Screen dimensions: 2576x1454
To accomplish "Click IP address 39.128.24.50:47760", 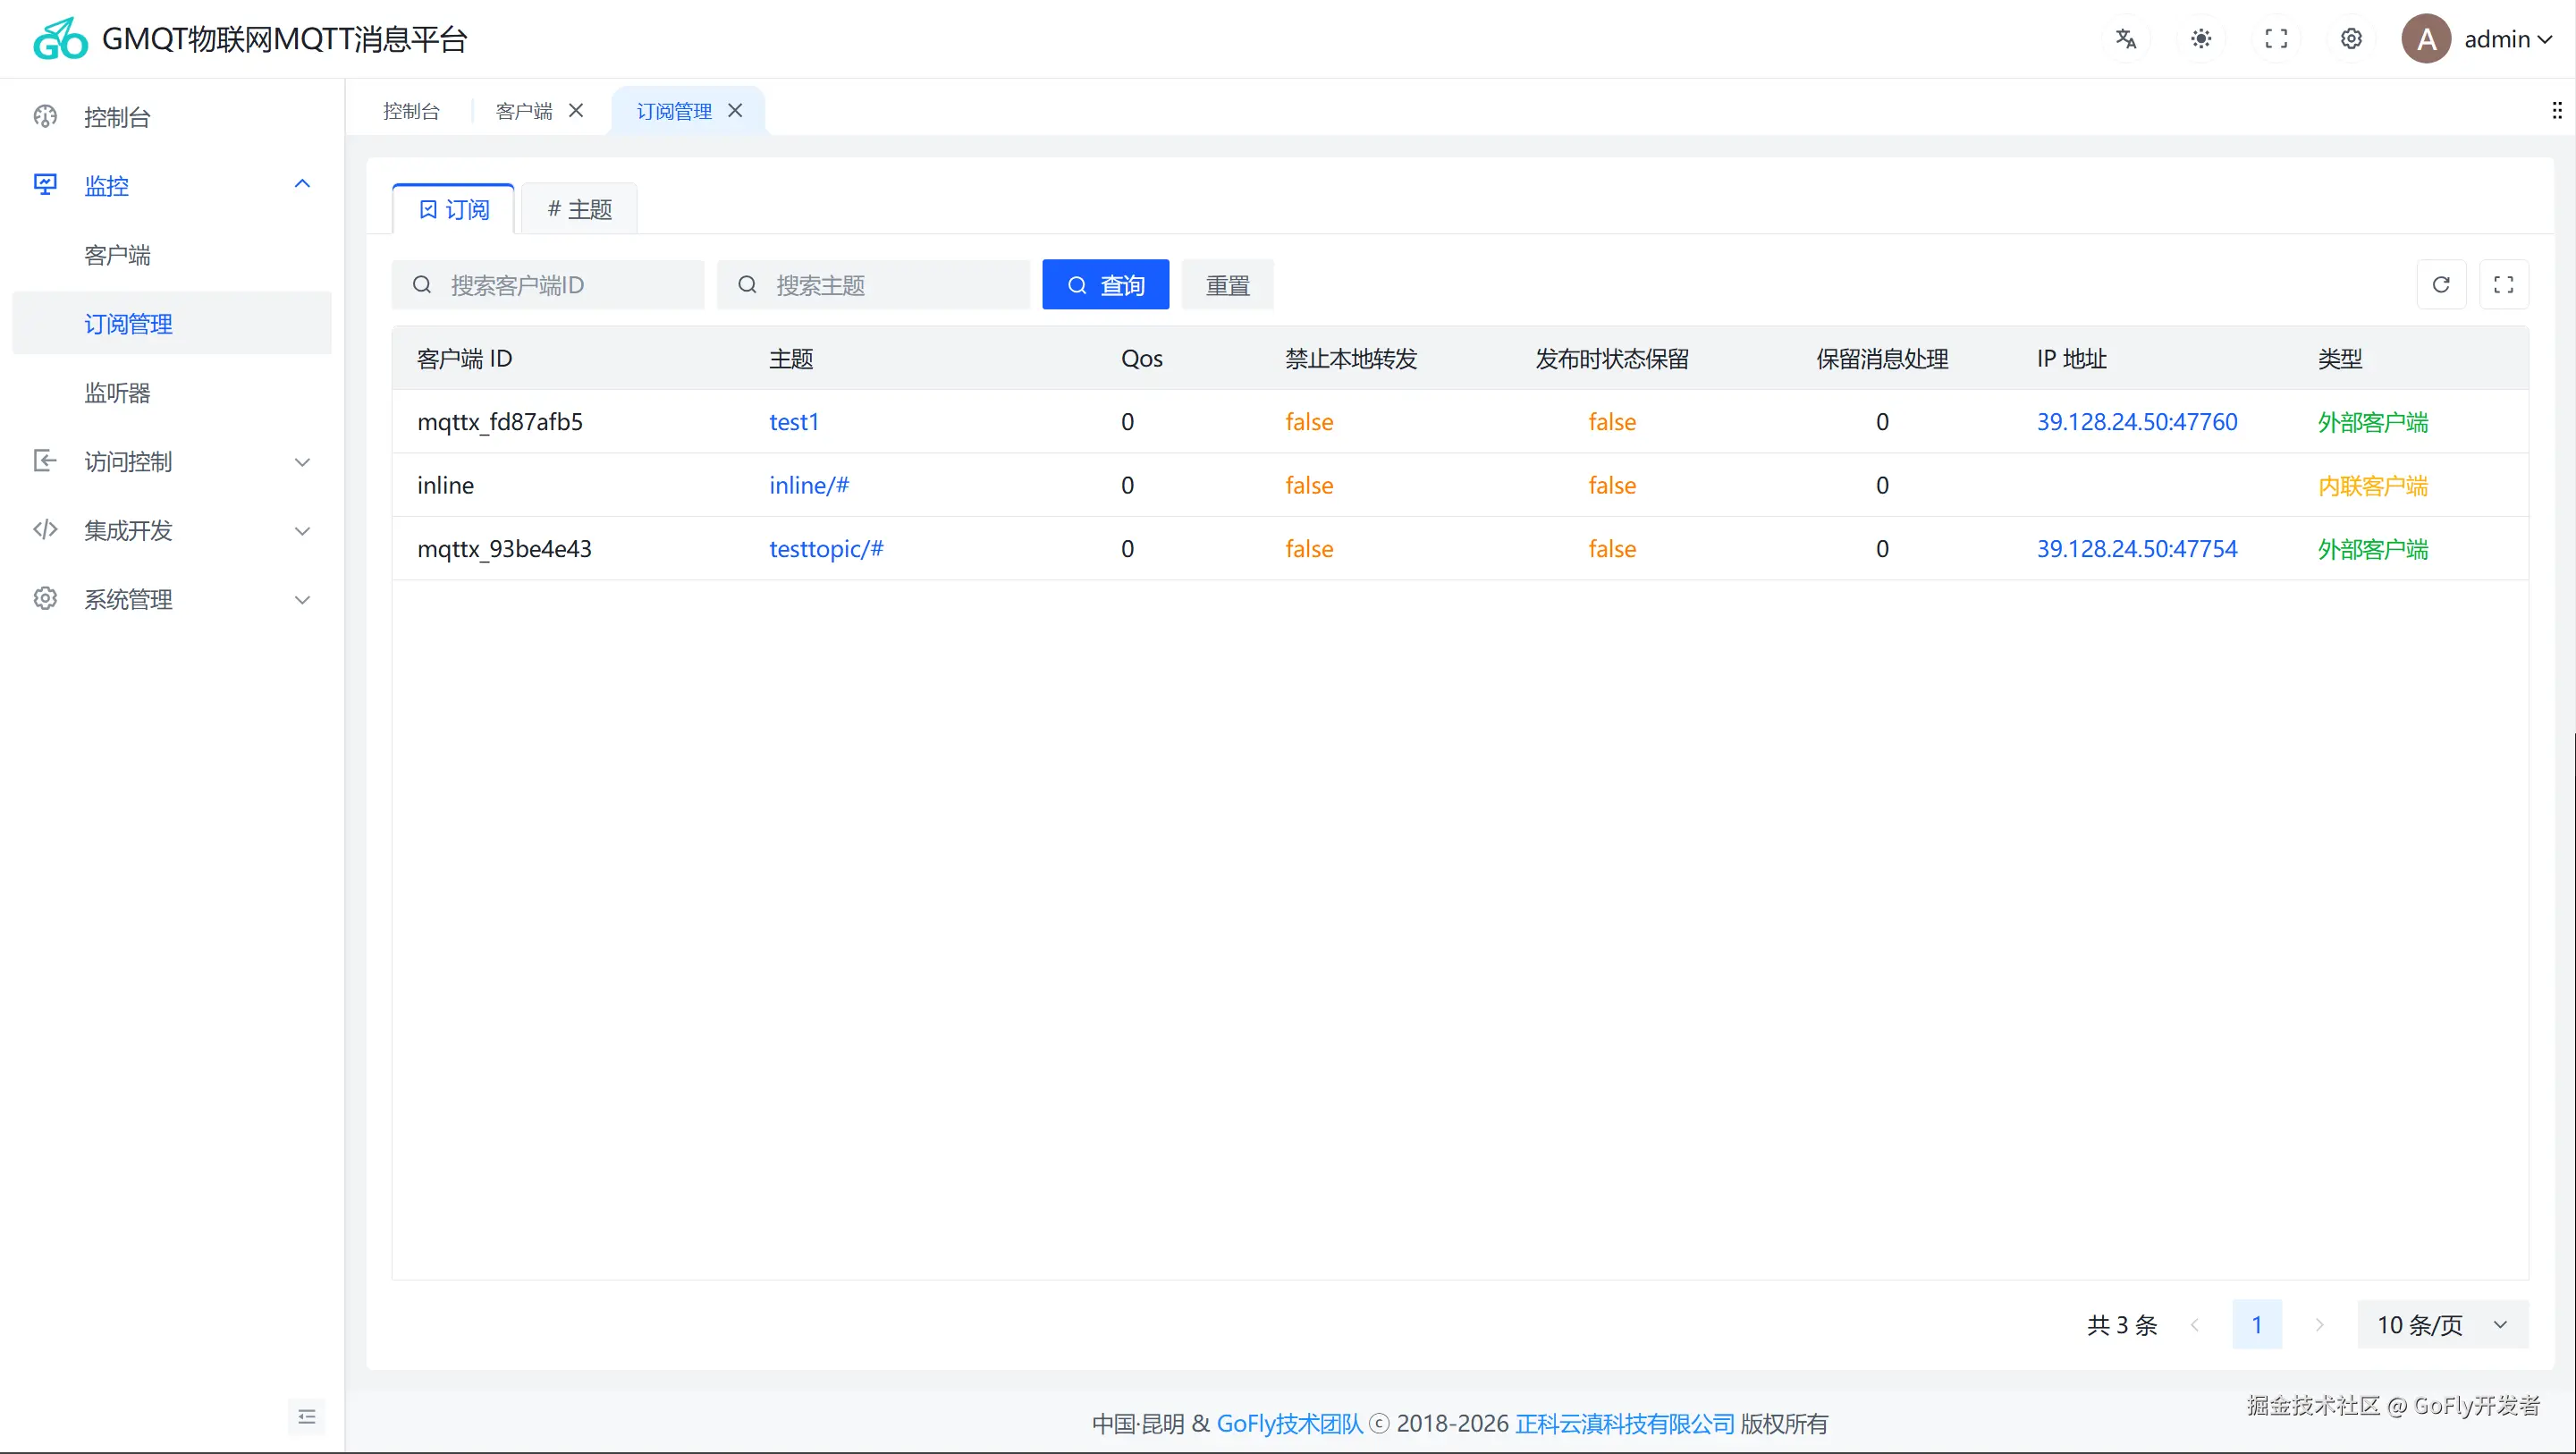I will (2137, 422).
